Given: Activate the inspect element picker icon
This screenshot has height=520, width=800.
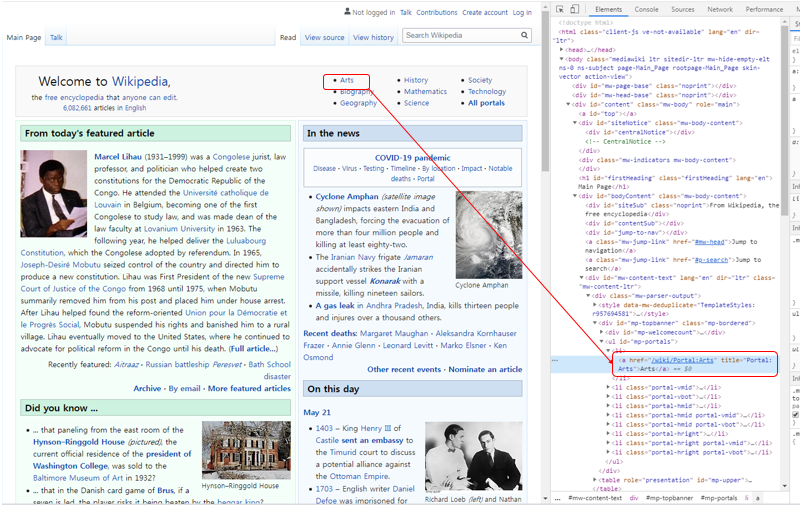Looking at the screenshot, I should [560, 9].
